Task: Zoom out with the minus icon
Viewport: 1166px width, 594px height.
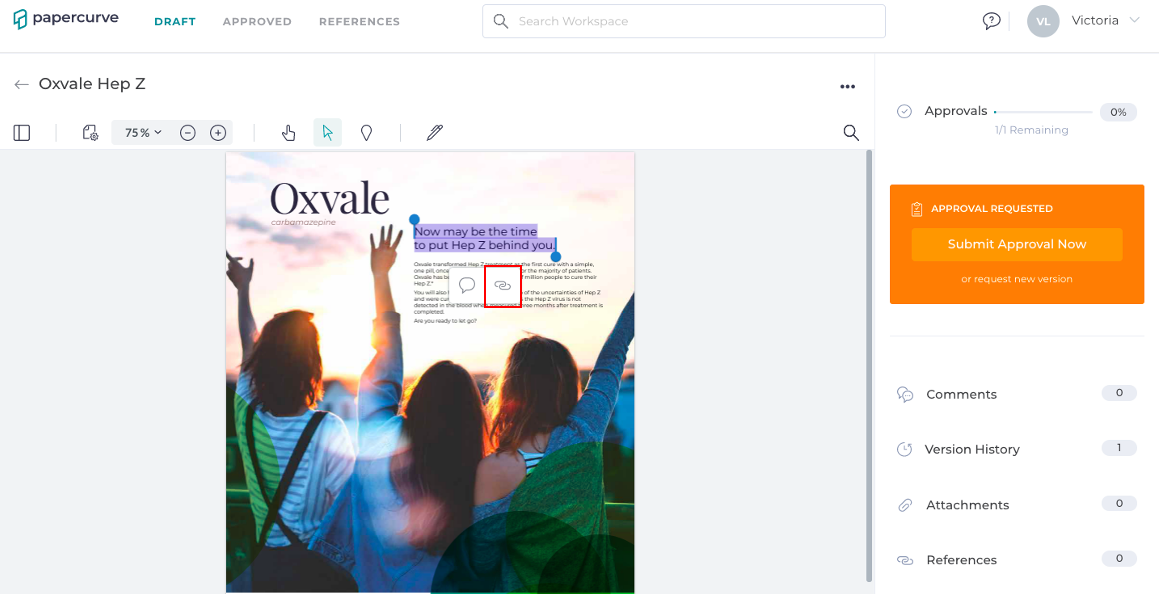Action: pos(188,133)
